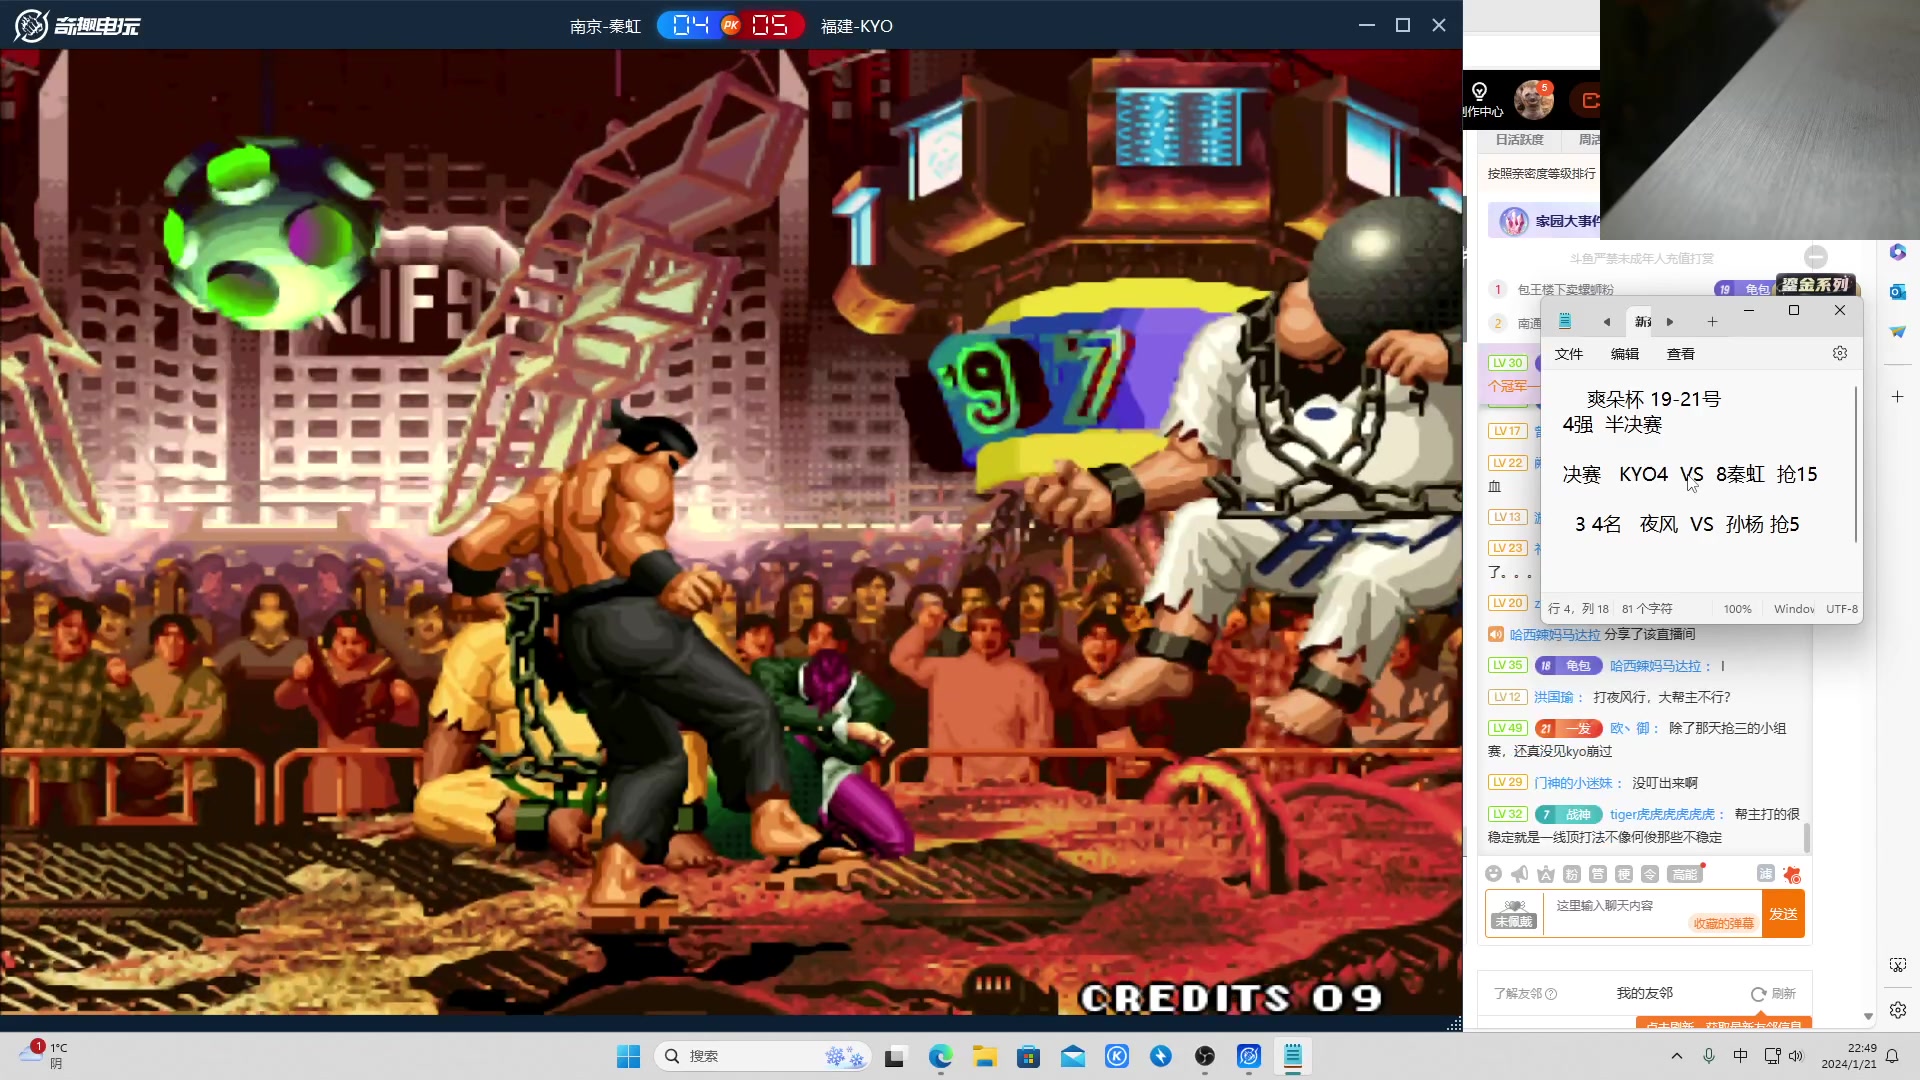This screenshot has height=1080, width=1920.
Task: Toggle the 滤 chat filter icon
Action: tap(1766, 873)
